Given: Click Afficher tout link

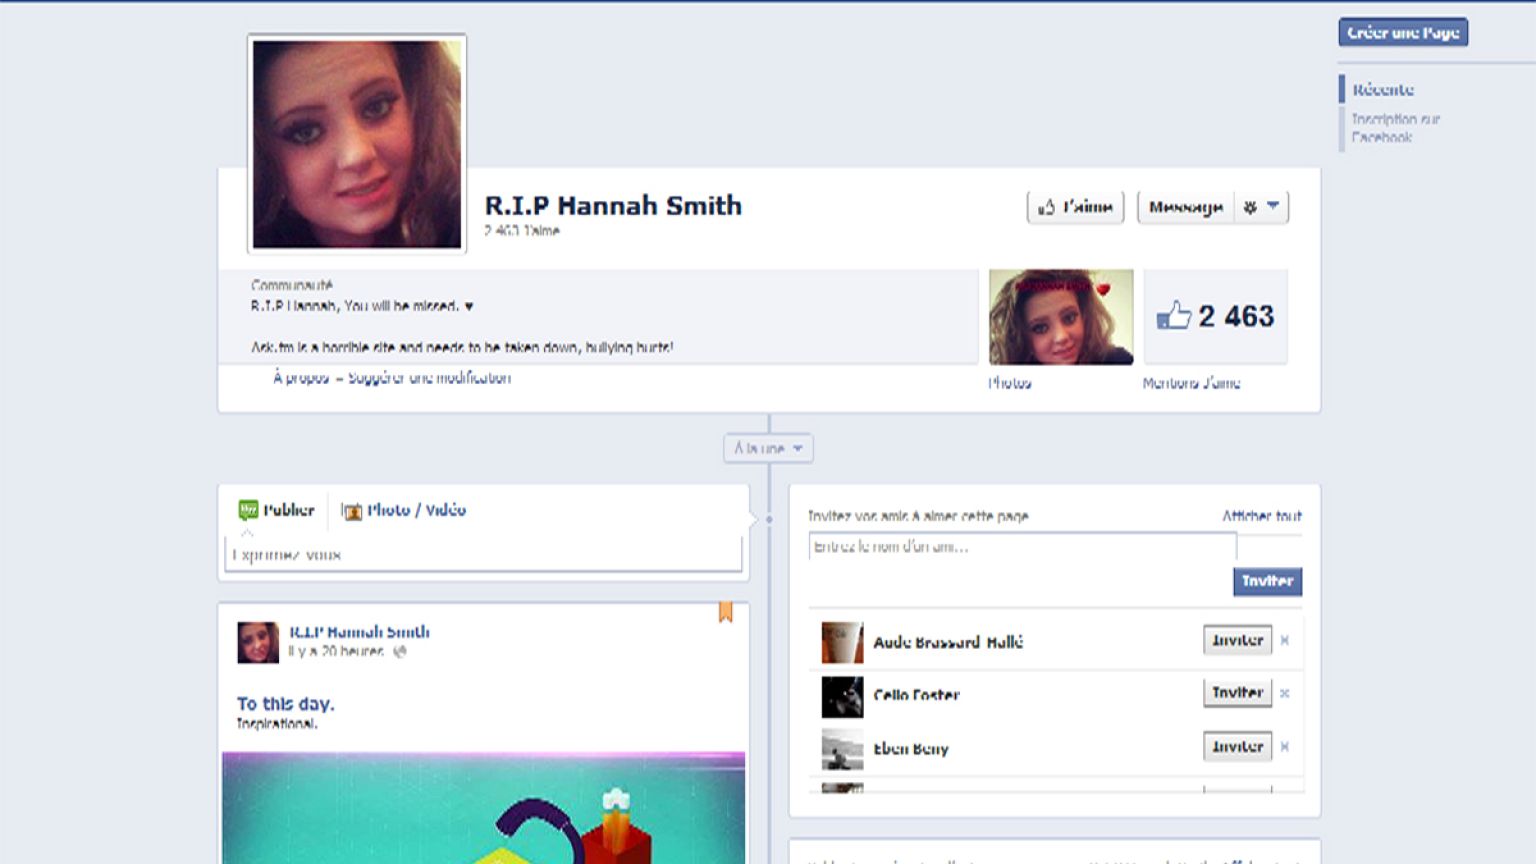Looking at the screenshot, I should pos(1262,516).
